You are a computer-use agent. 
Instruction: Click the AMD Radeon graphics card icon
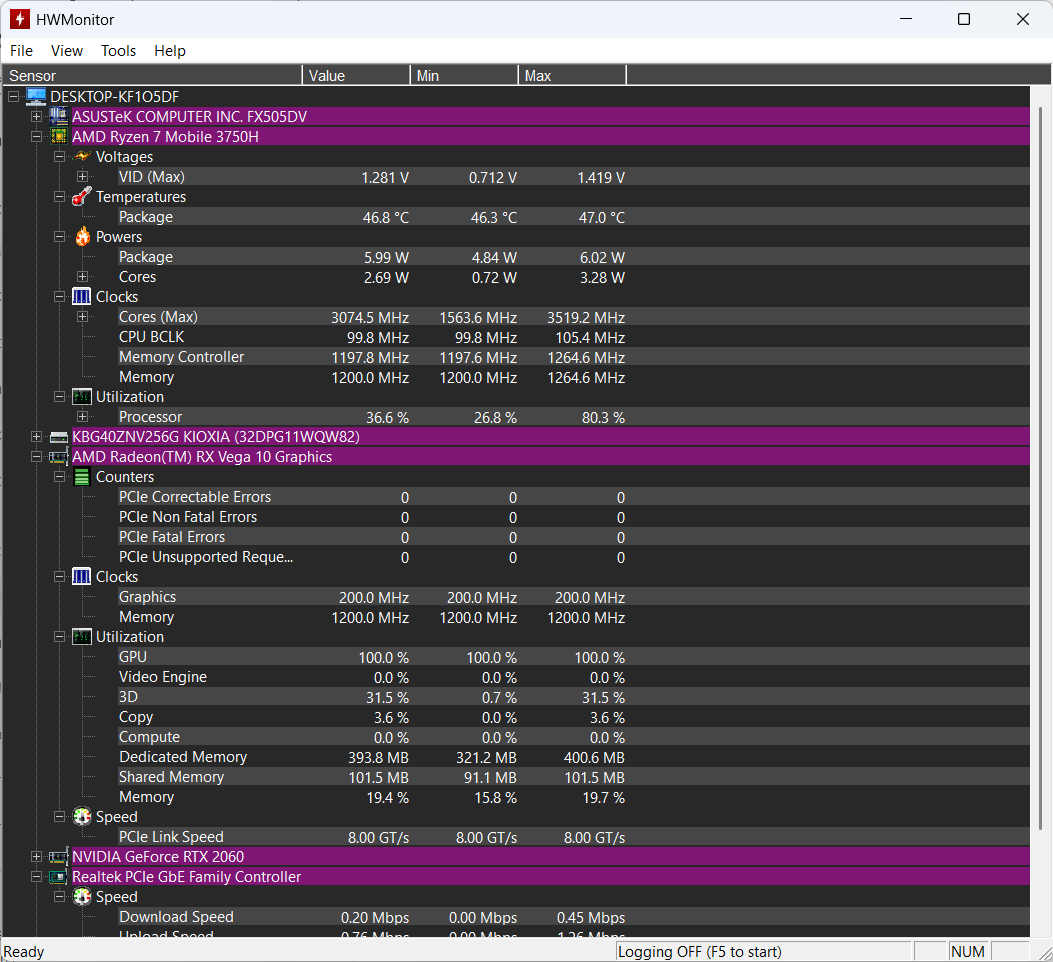[x=58, y=457]
